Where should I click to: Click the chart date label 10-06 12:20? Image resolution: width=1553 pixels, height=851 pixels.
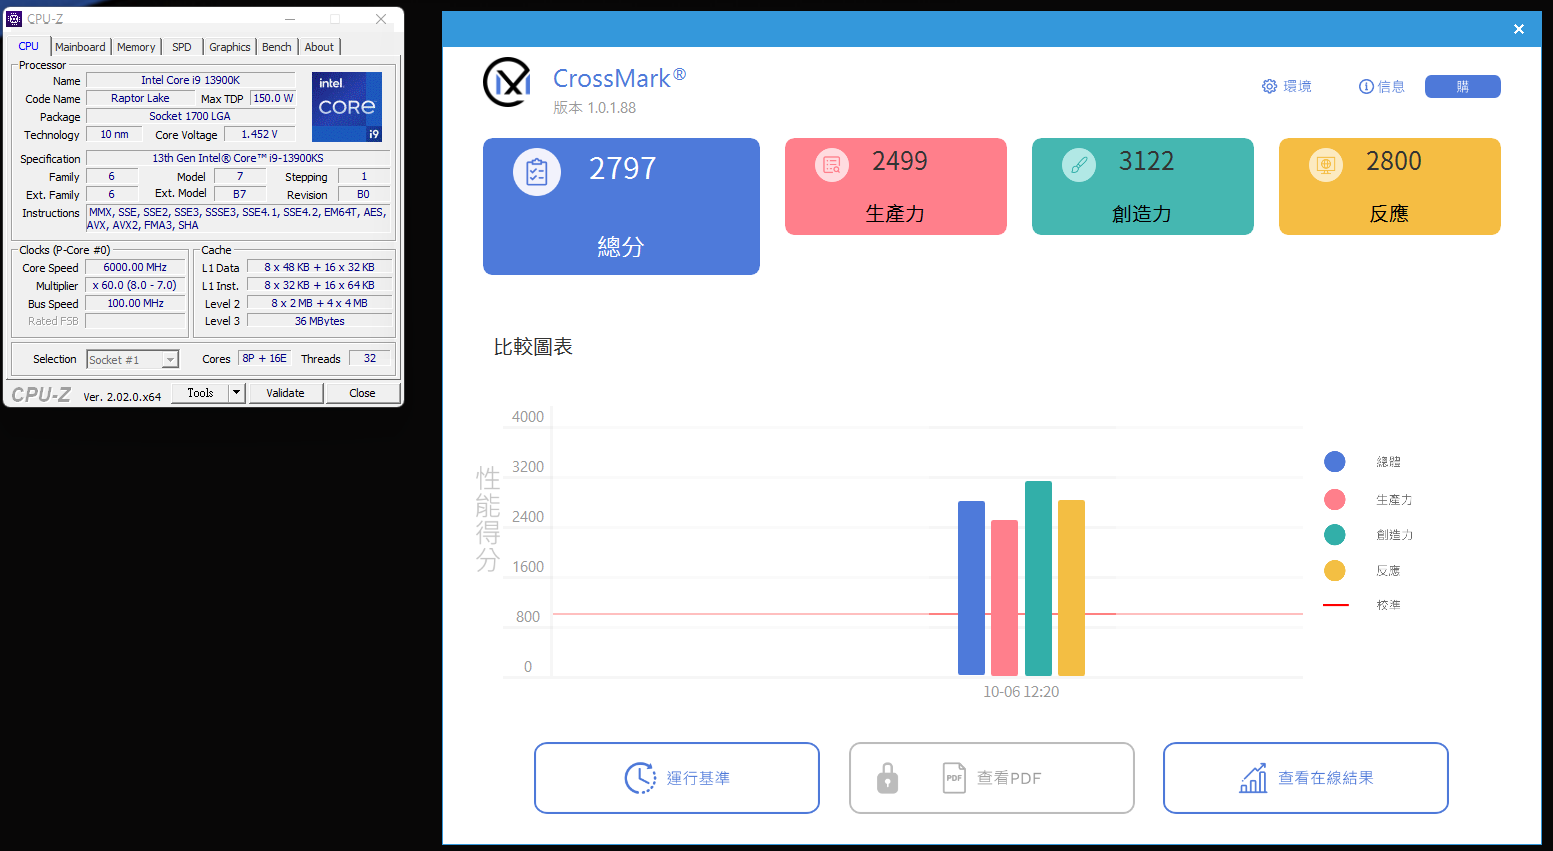1021,692
